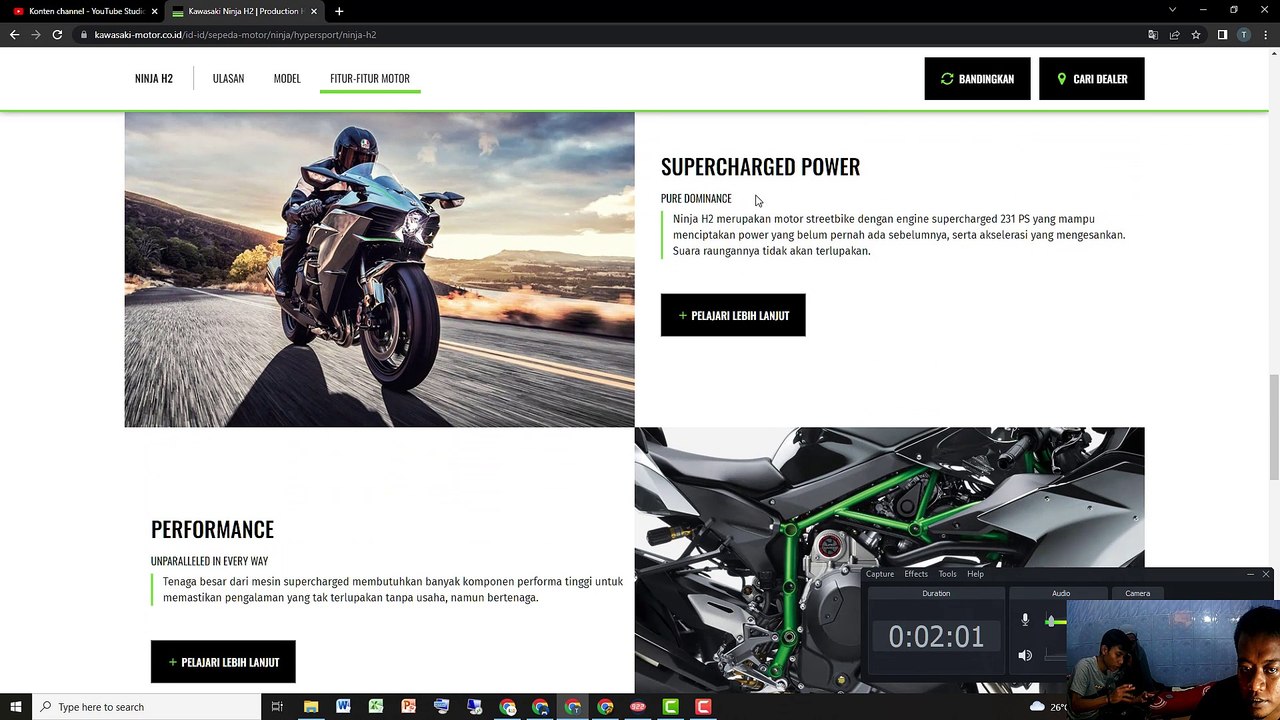Open the green Camtasia taskbar icon

click(670, 707)
